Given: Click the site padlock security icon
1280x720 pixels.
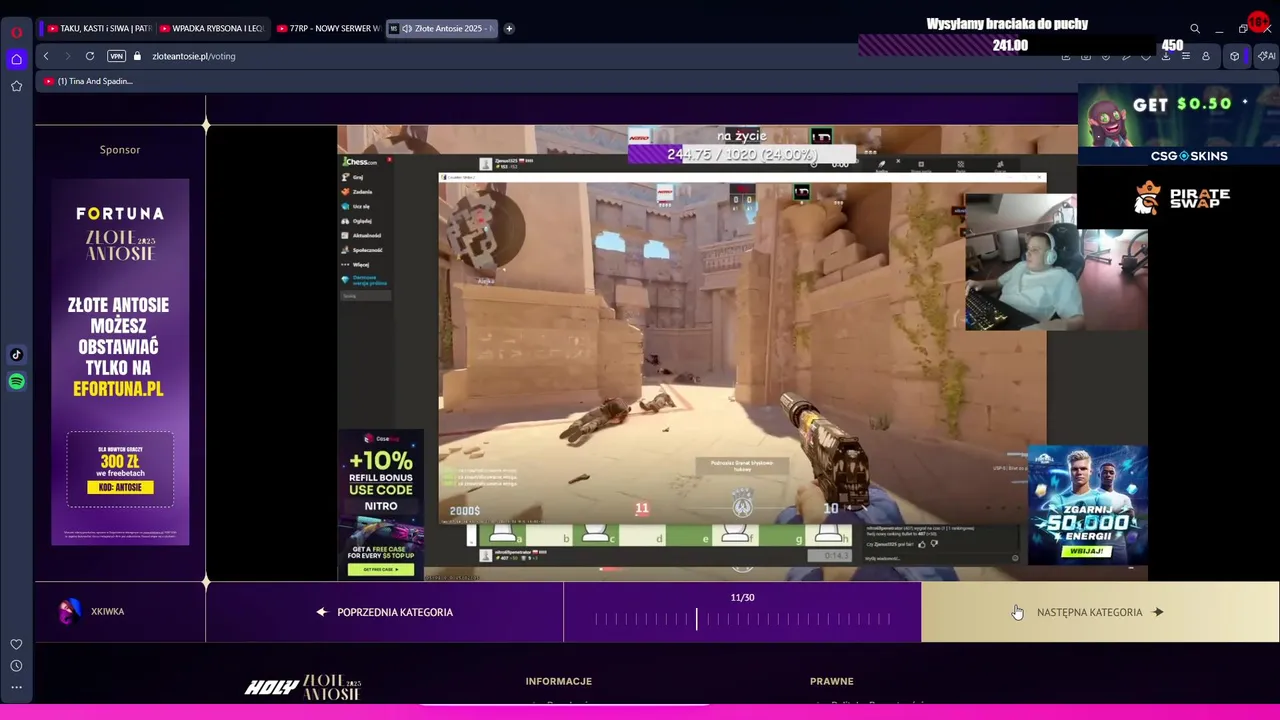Looking at the screenshot, I should (x=137, y=56).
